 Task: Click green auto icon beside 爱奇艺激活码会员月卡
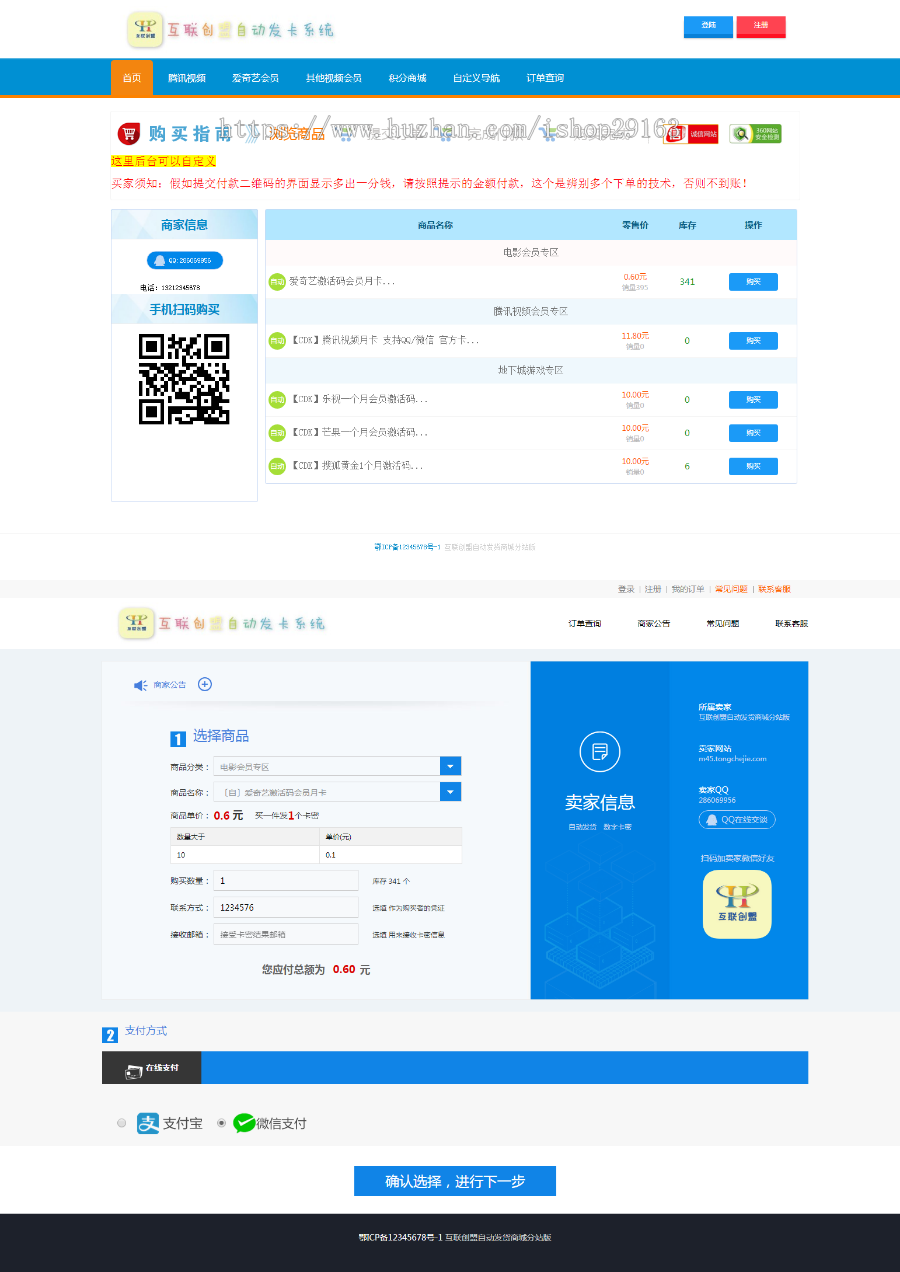tap(277, 282)
